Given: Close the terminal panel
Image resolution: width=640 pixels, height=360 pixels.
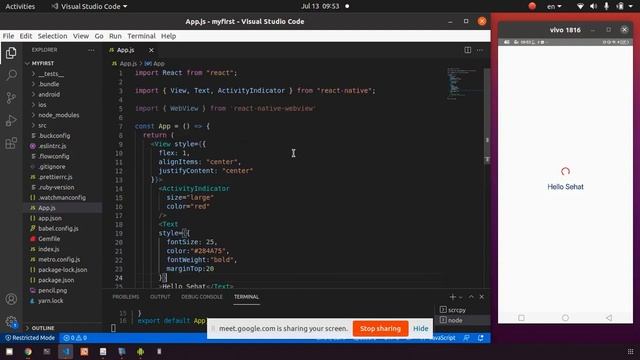Looking at the screenshot, I should pos(482,297).
